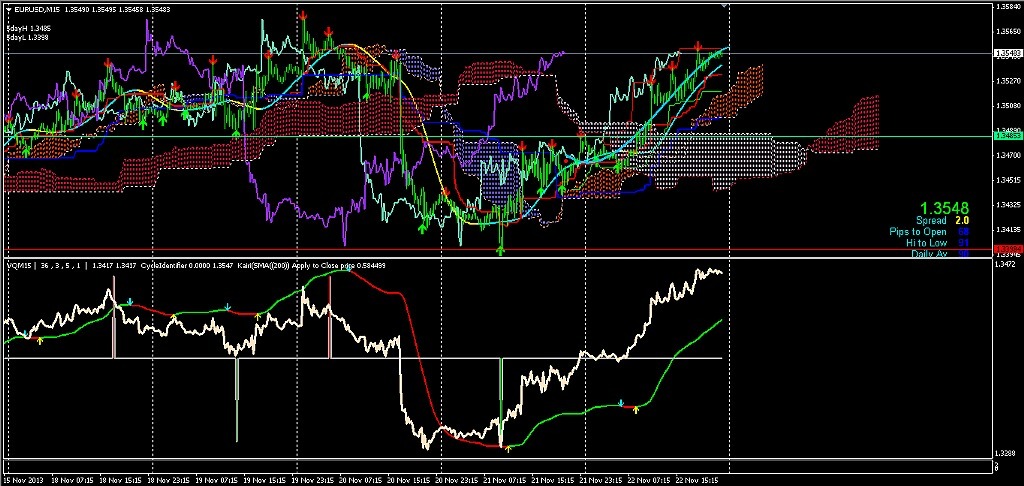The width and height of the screenshot is (1024, 486).
Task: Click 1.34325 on the price scale
Action: [1006, 205]
